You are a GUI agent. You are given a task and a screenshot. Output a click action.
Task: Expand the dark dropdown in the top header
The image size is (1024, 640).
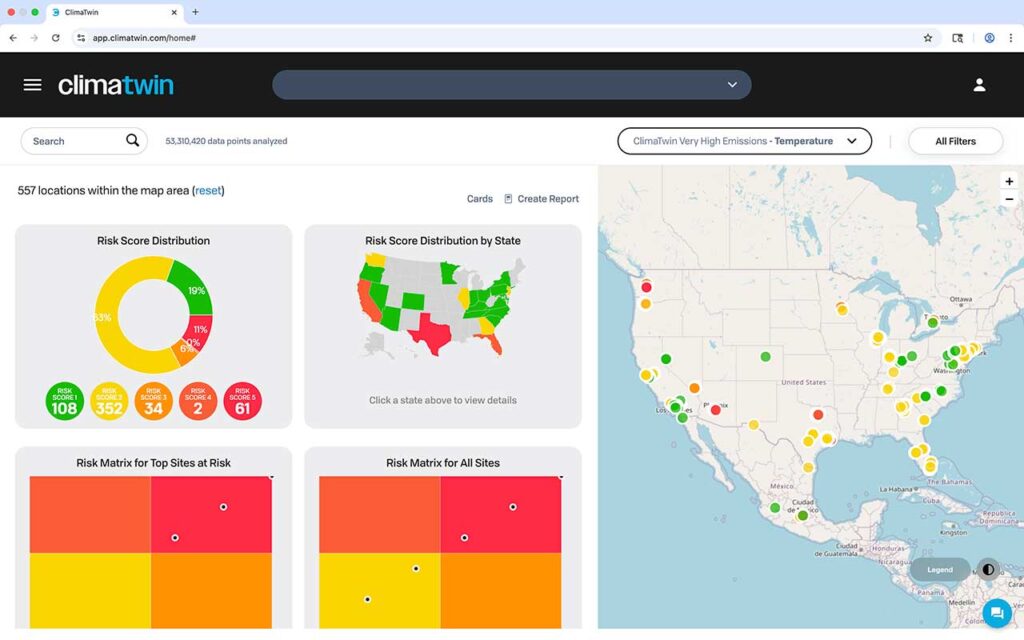[731, 84]
